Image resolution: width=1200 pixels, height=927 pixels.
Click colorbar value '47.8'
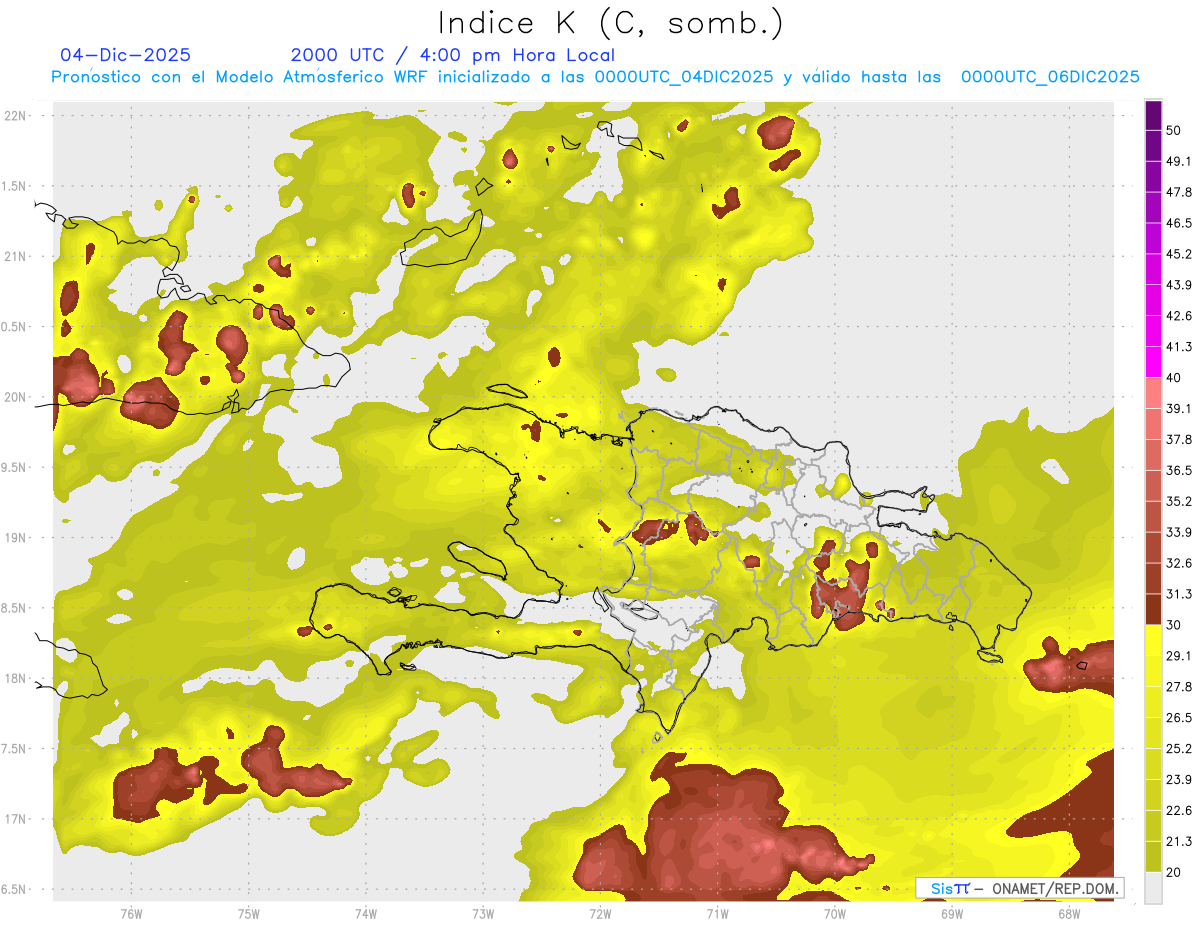(1179, 192)
